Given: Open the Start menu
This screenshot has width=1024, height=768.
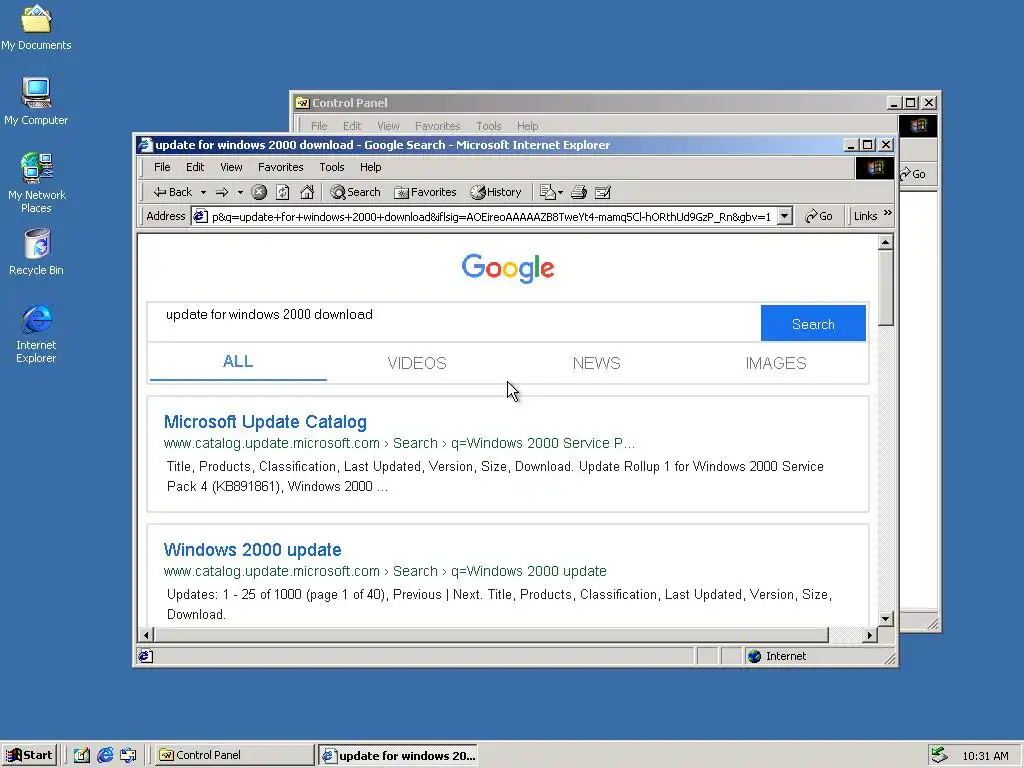Looking at the screenshot, I should (29, 755).
